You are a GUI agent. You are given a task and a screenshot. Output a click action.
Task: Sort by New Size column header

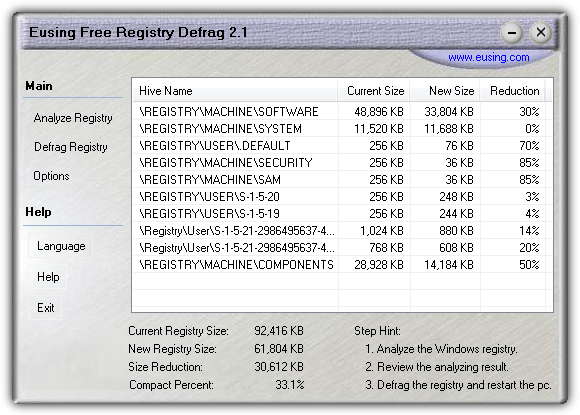445,91
